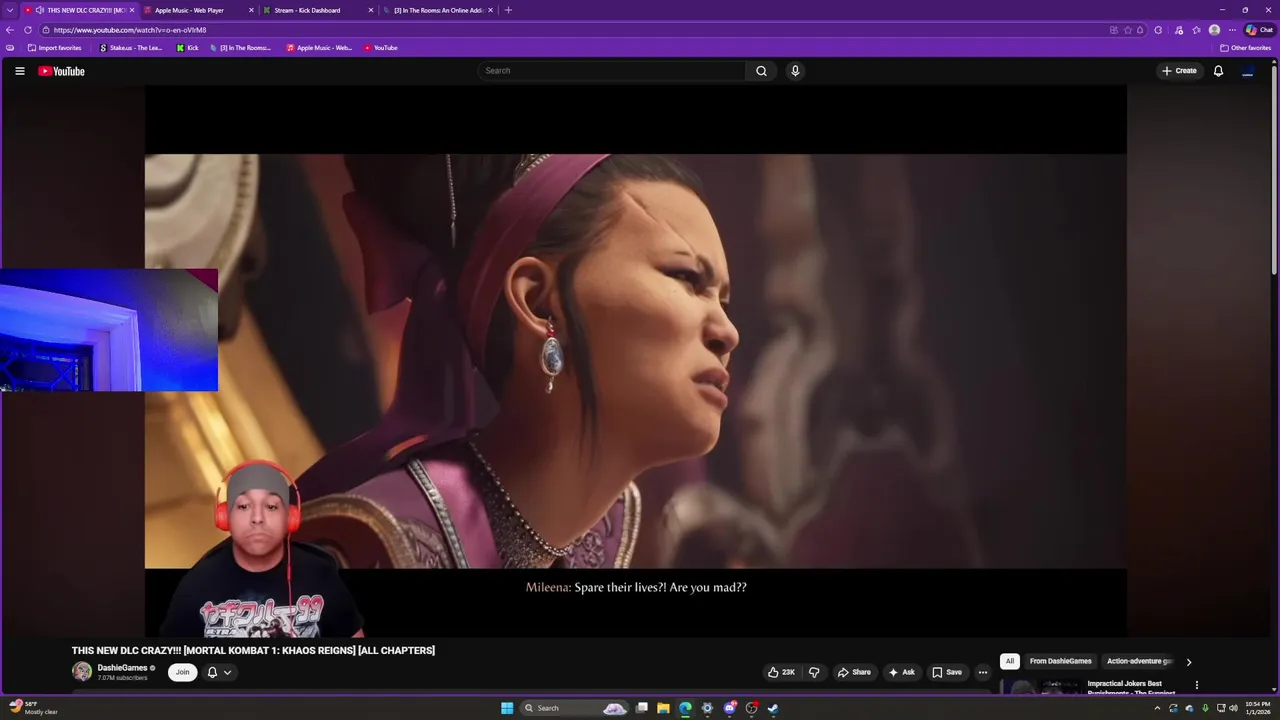Click the page vertical scrollbar
Screen dimensions: 1280x720
click(x=1274, y=170)
